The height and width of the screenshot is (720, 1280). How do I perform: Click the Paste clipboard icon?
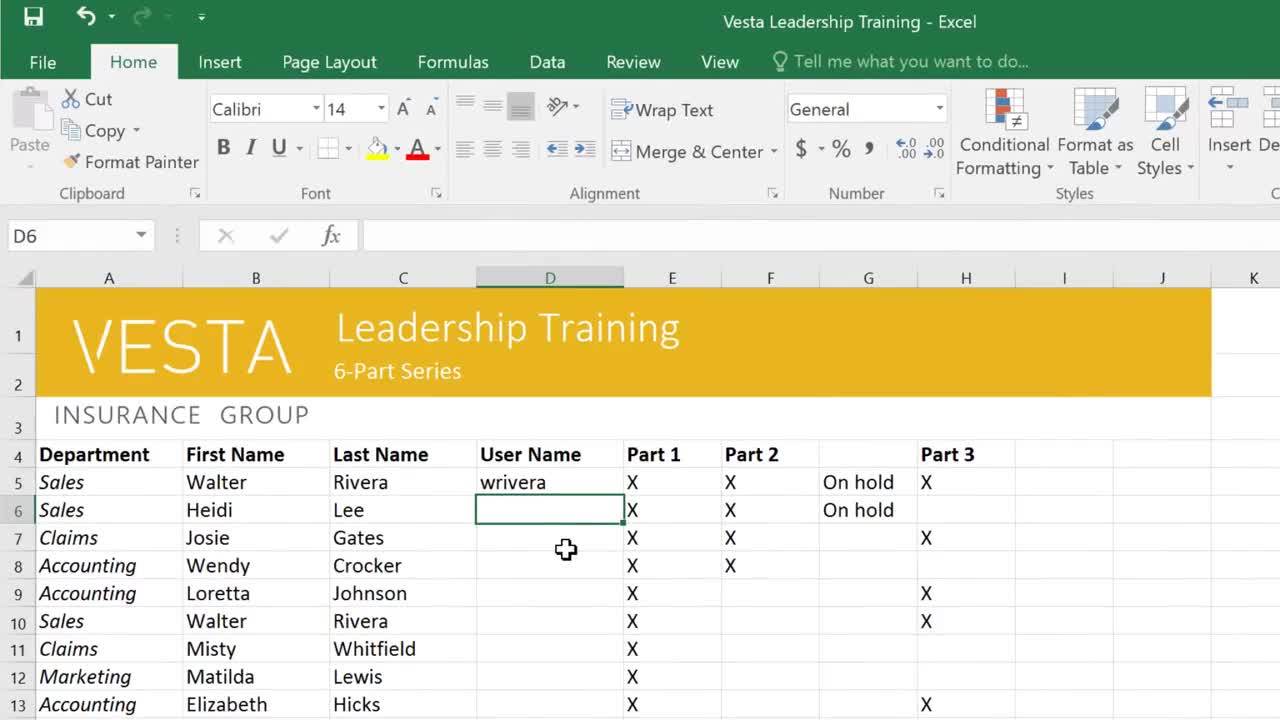30,110
